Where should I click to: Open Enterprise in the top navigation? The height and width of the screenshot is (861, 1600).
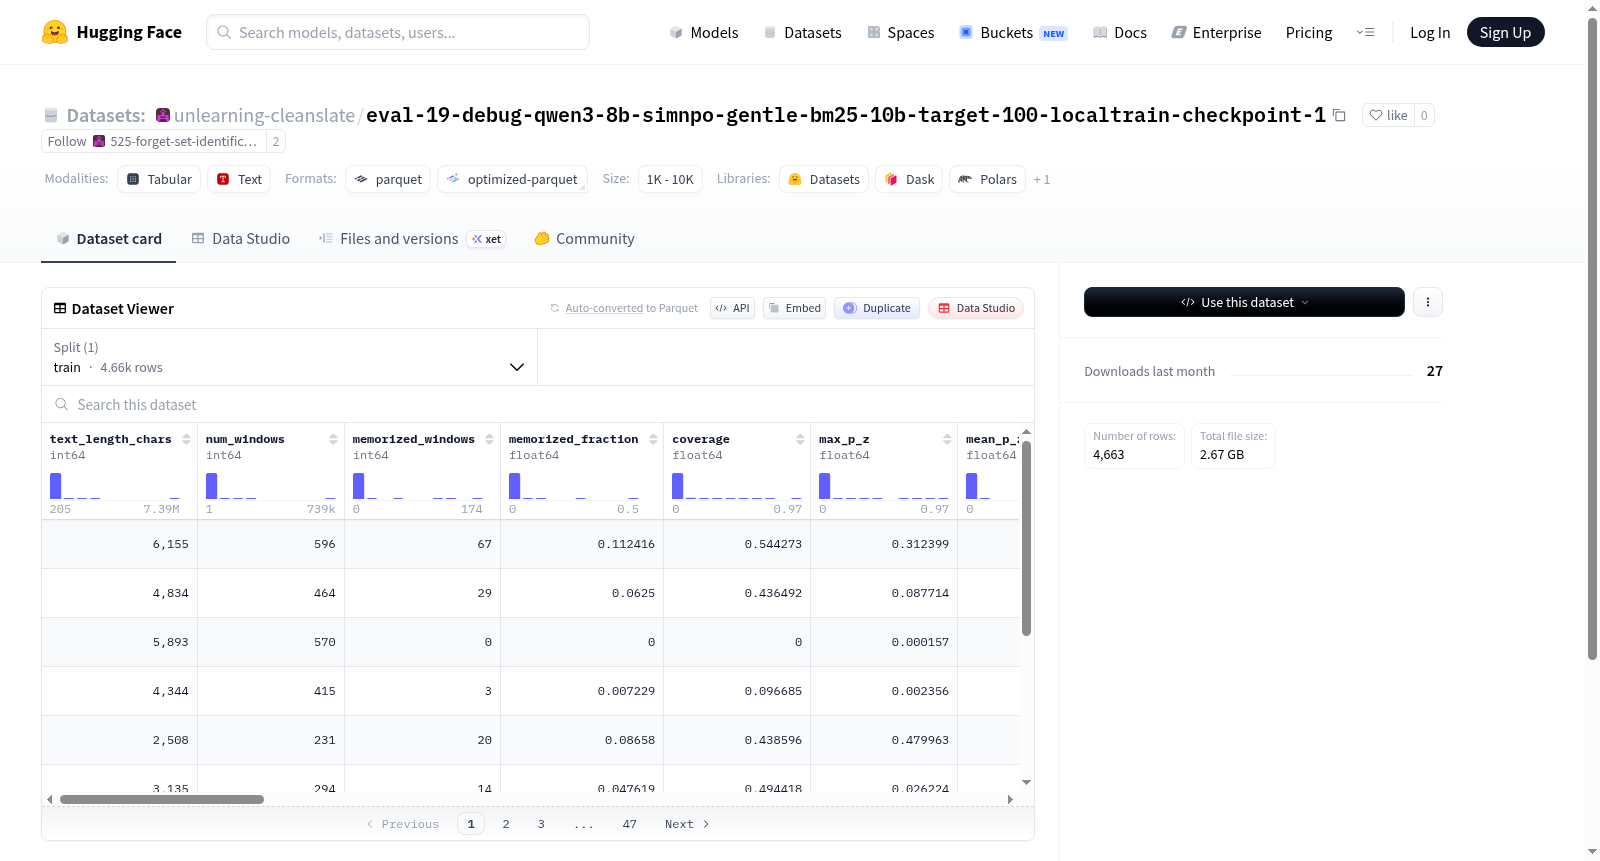[x=1216, y=32]
